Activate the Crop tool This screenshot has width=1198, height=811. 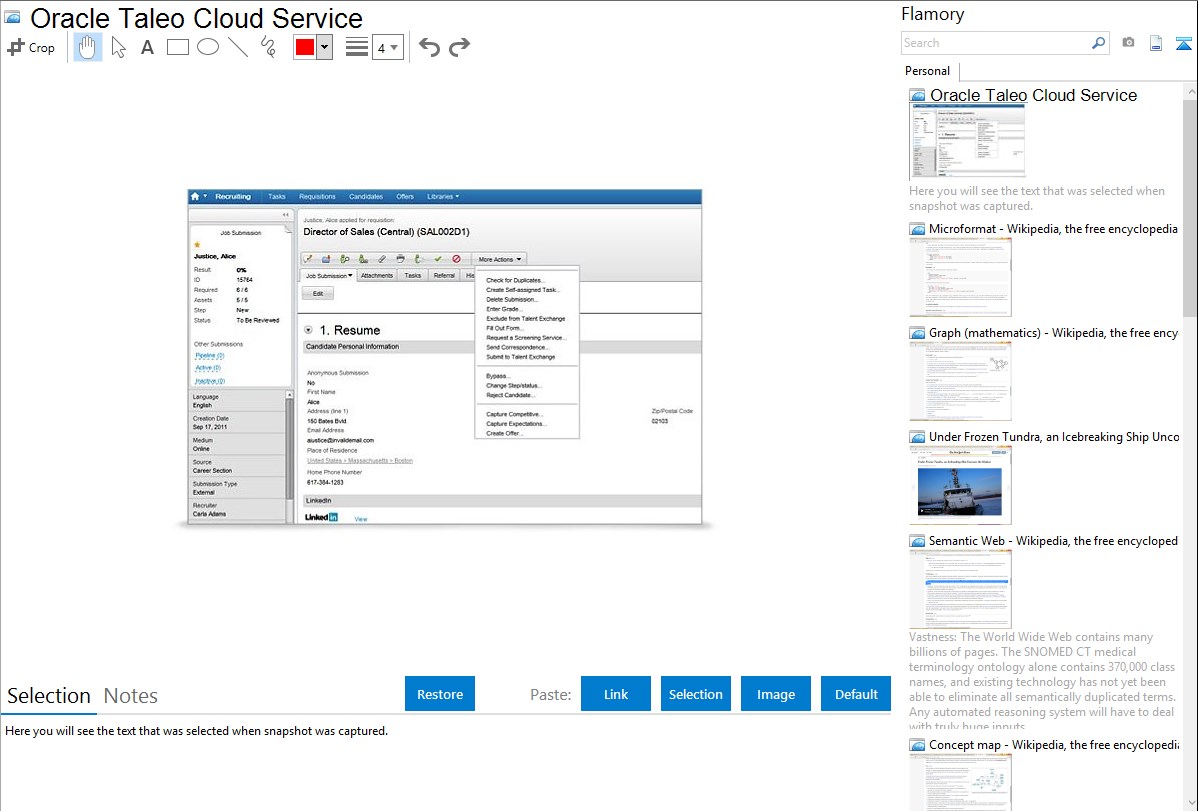tap(31, 47)
